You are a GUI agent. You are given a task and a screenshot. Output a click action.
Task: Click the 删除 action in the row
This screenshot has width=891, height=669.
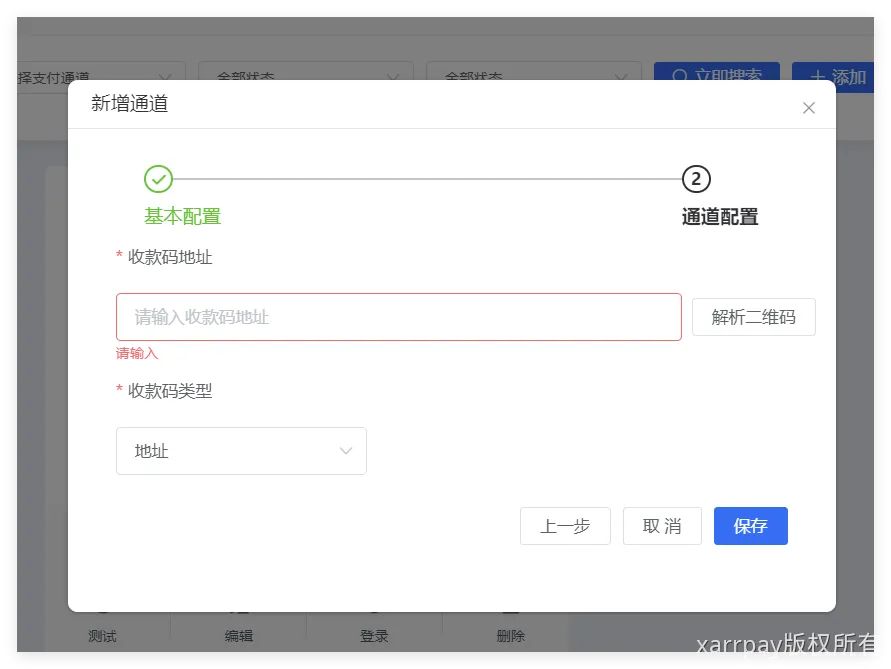[x=510, y=635]
